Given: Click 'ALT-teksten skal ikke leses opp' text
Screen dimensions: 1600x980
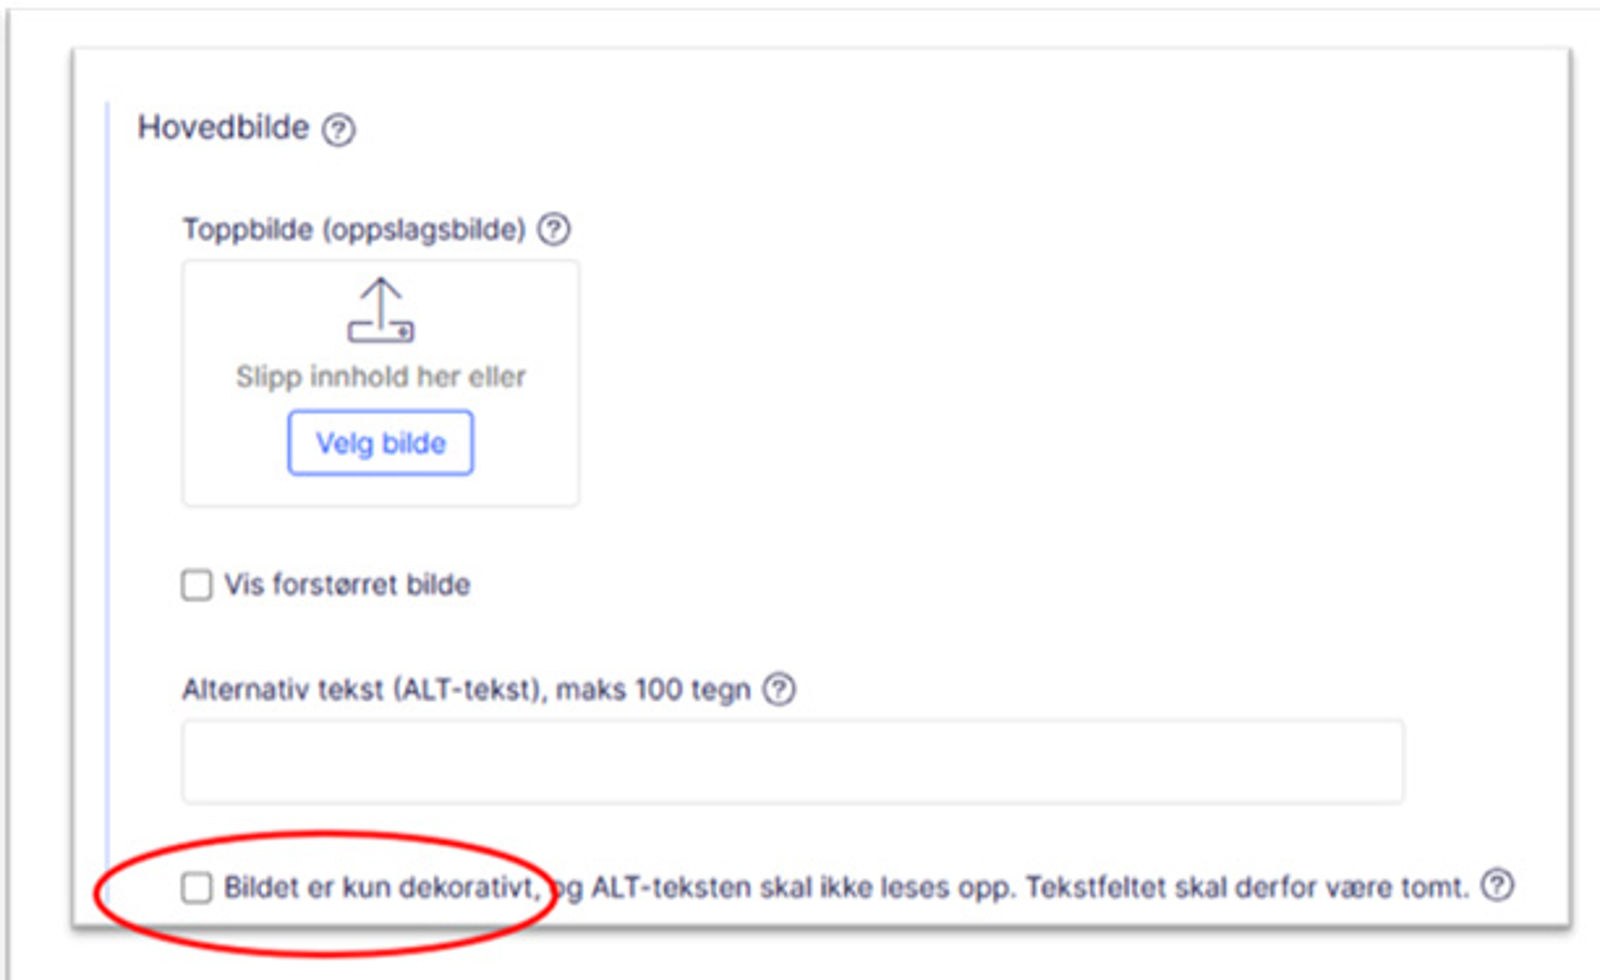Looking at the screenshot, I should pos(800,887).
